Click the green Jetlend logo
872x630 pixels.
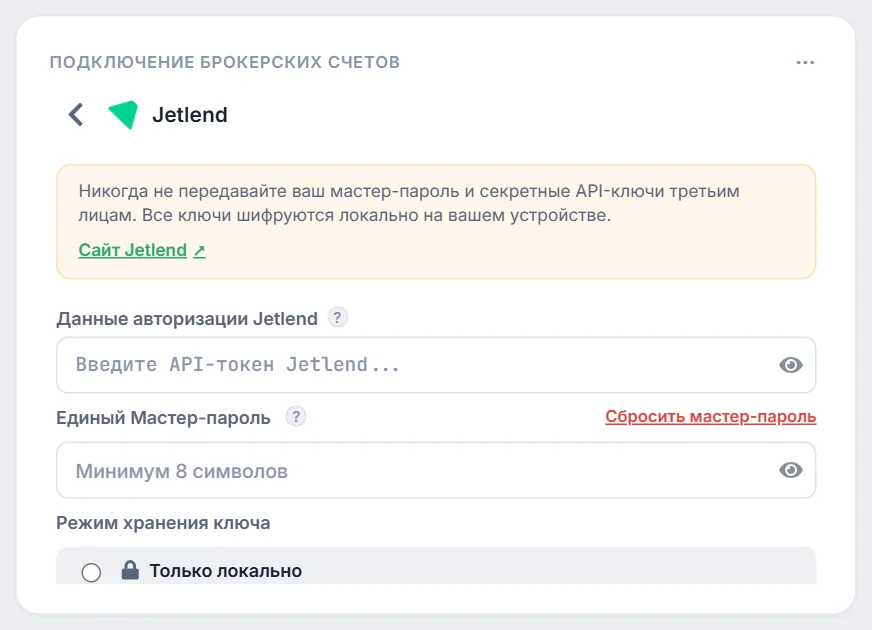pyautogui.click(x=123, y=115)
